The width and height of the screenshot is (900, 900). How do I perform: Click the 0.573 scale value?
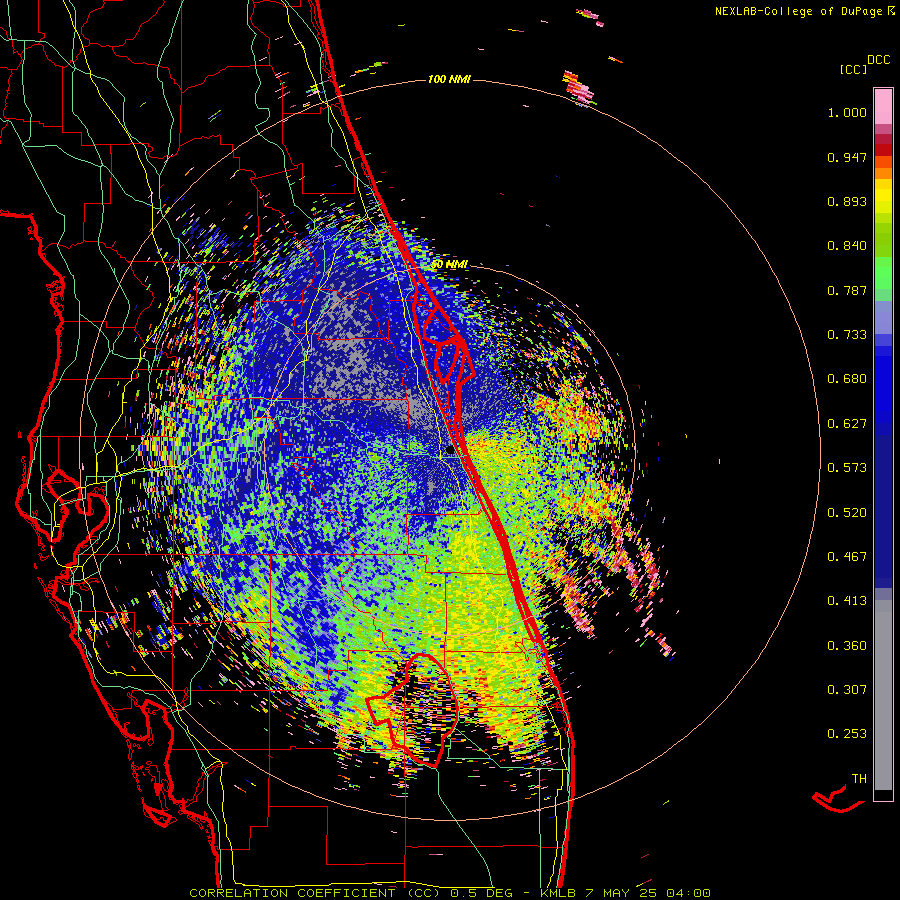point(847,468)
